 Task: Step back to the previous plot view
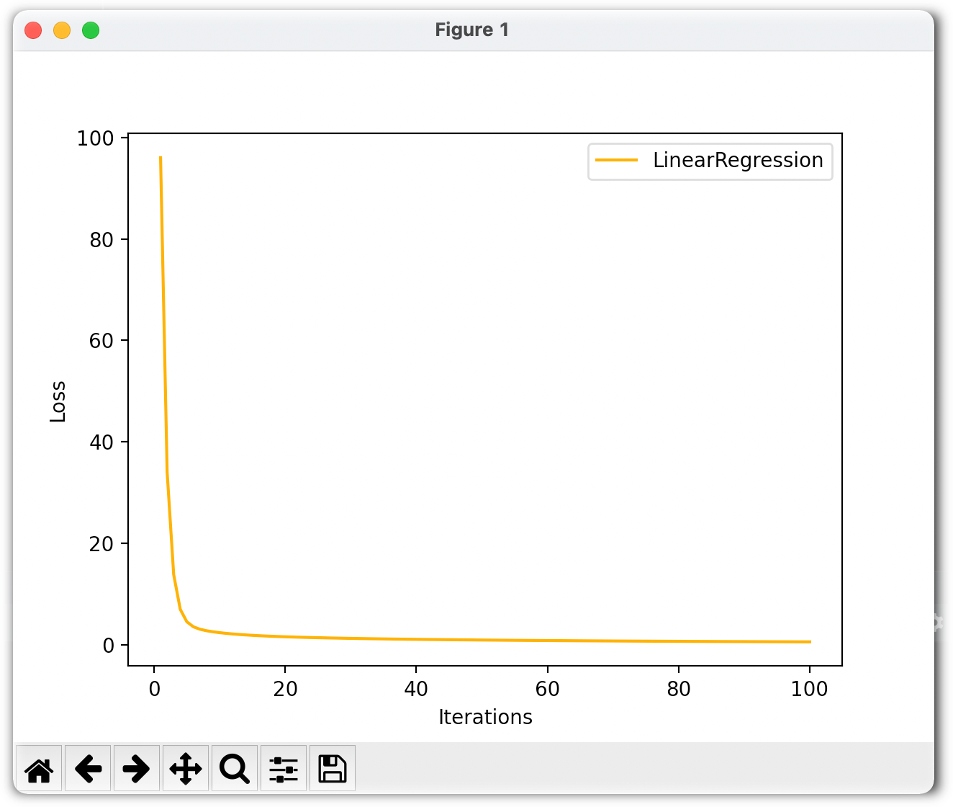[88, 768]
